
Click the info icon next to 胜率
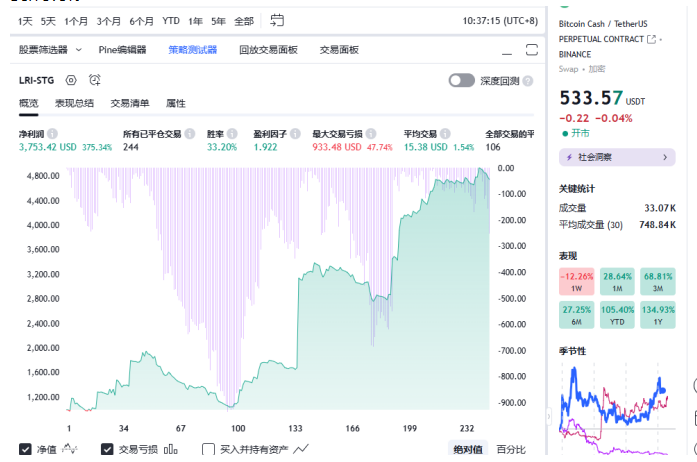coord(232,133)
